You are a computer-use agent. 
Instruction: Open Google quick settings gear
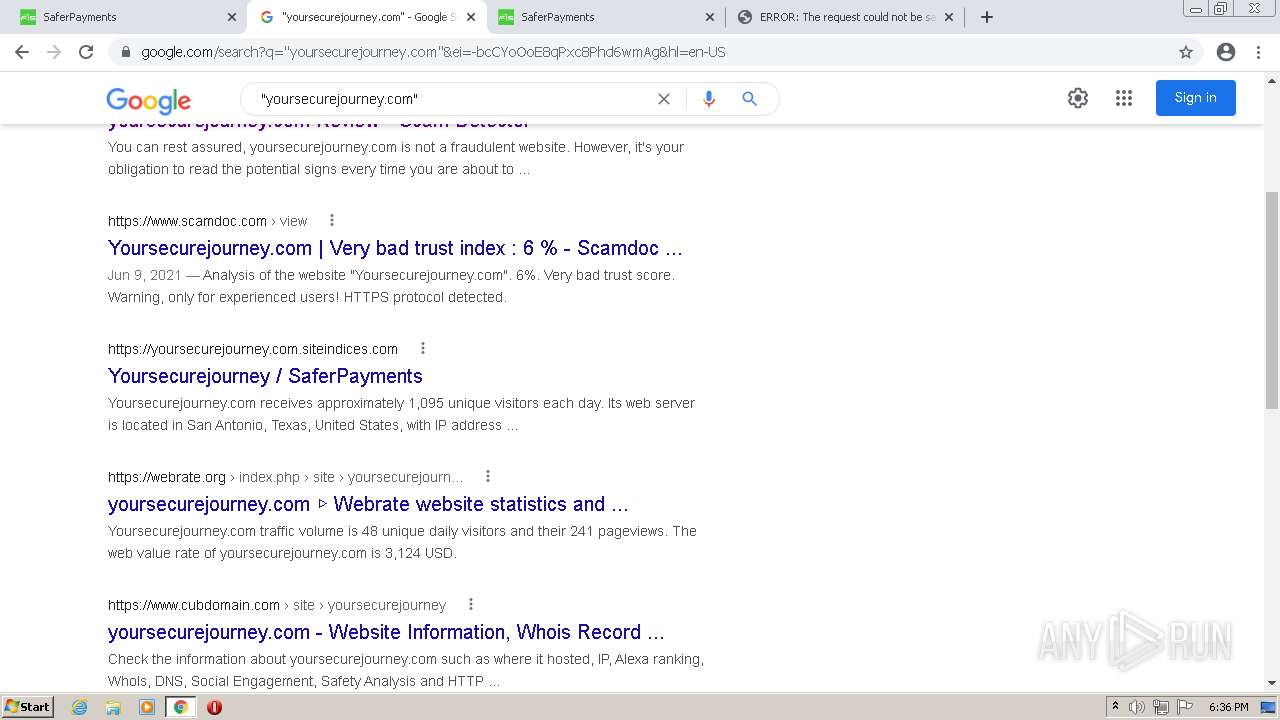click(1077, 98)
